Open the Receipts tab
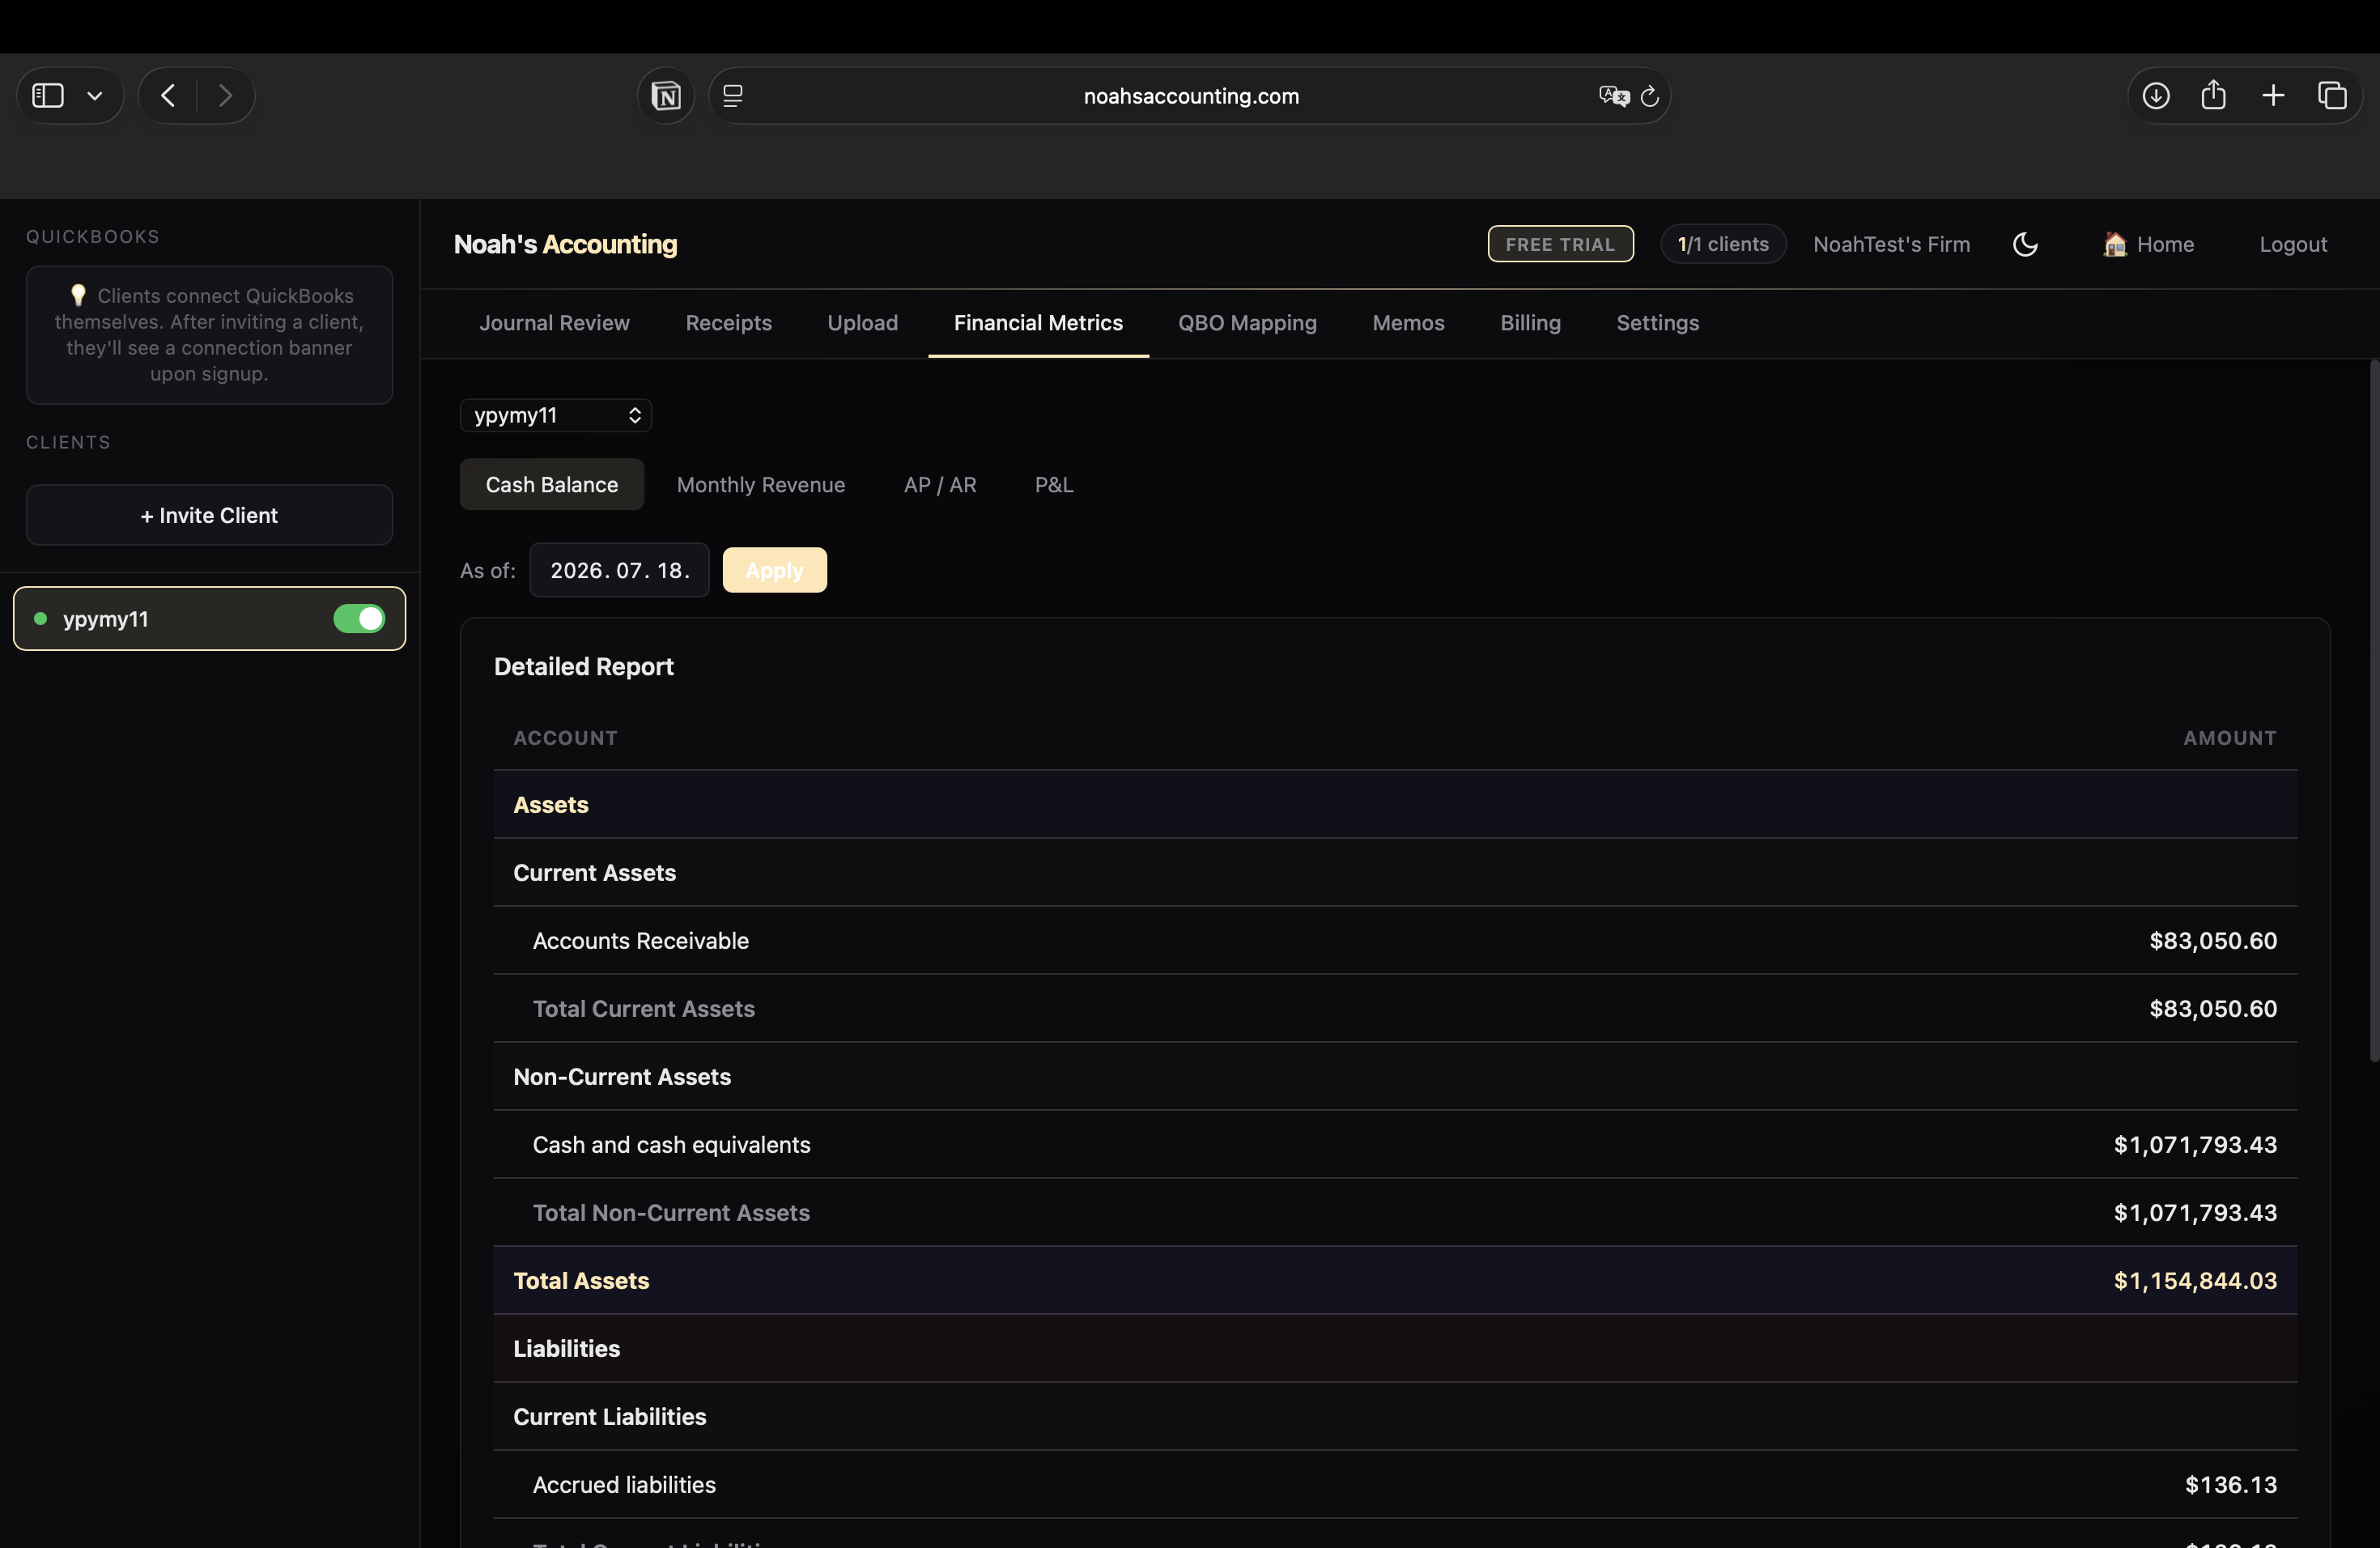 [728, 323]
